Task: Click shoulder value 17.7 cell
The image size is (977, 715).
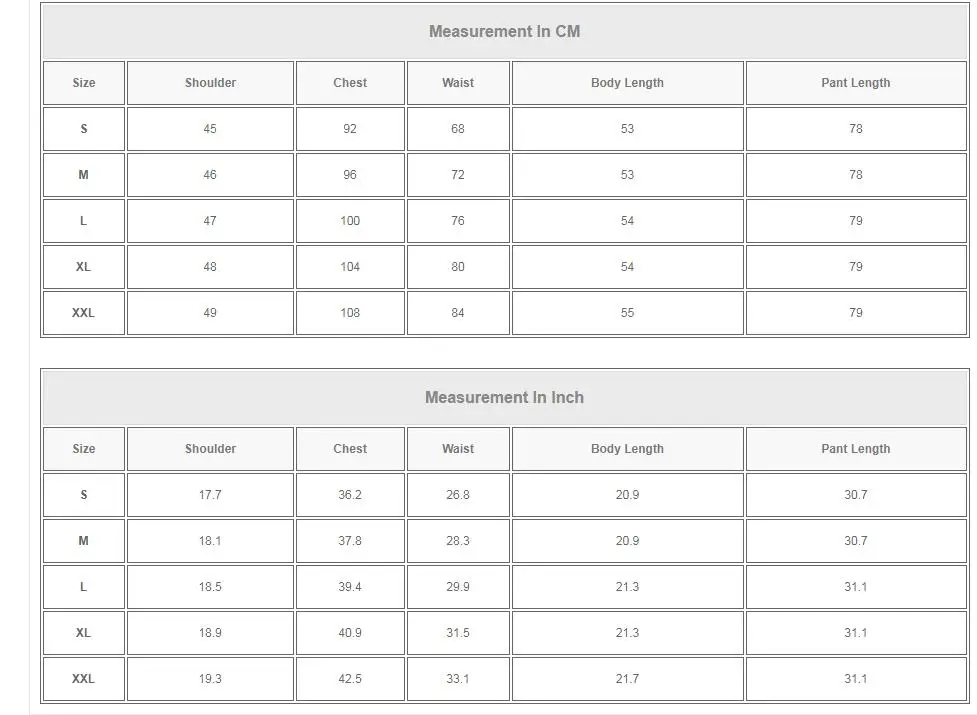Action: (x=210, y=495)
